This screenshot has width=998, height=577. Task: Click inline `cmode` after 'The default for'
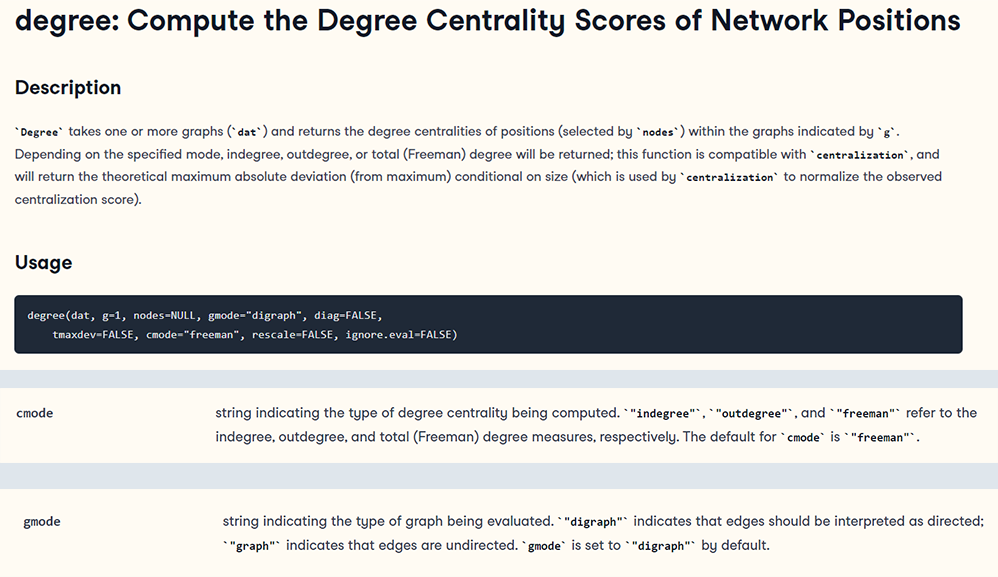[803, 438]
